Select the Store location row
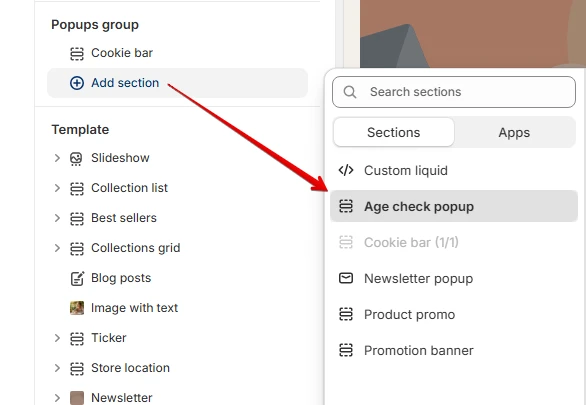The width and height of the screenshot is (586, 405). pyautogui.click(x=178, y=368)
